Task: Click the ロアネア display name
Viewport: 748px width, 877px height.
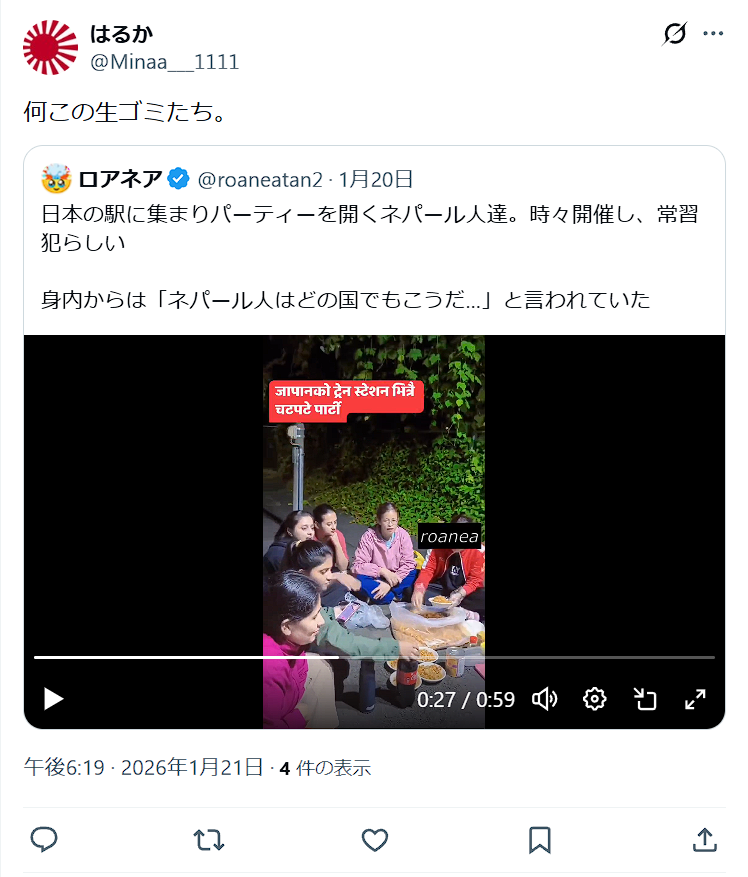Action: (x=120, y=180)
